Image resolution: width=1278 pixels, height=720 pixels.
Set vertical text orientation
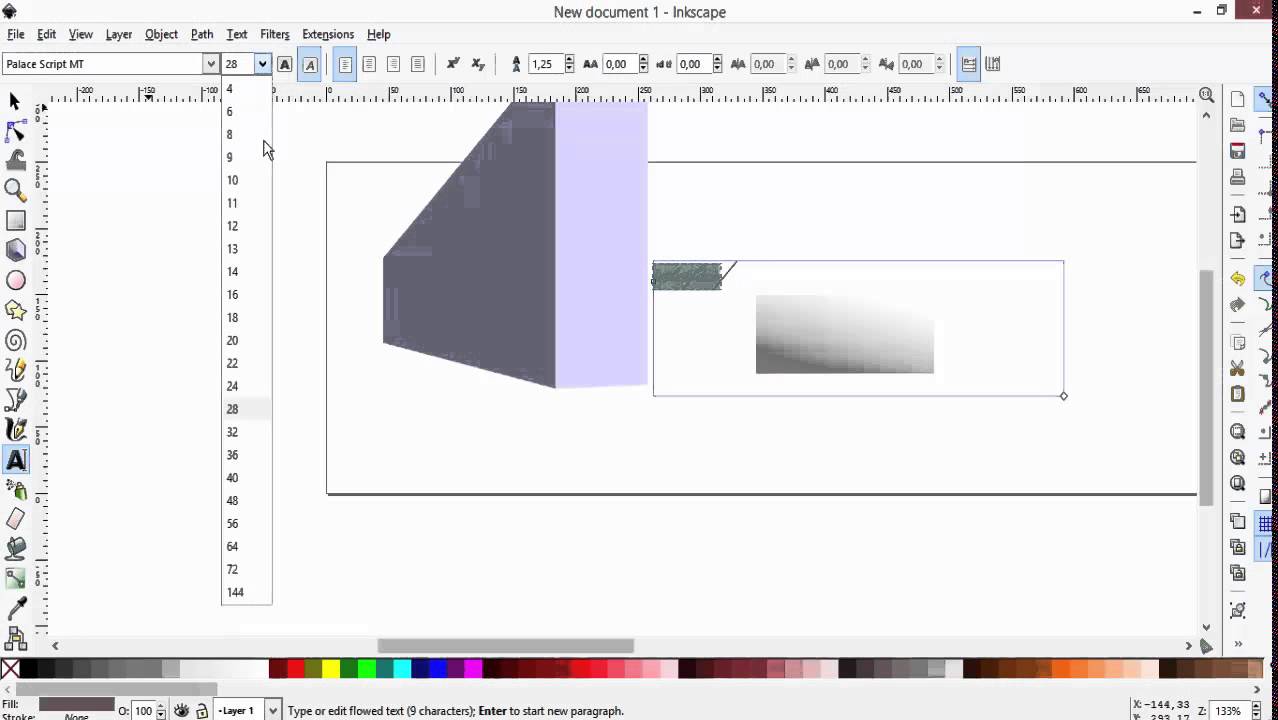[993, 64]
